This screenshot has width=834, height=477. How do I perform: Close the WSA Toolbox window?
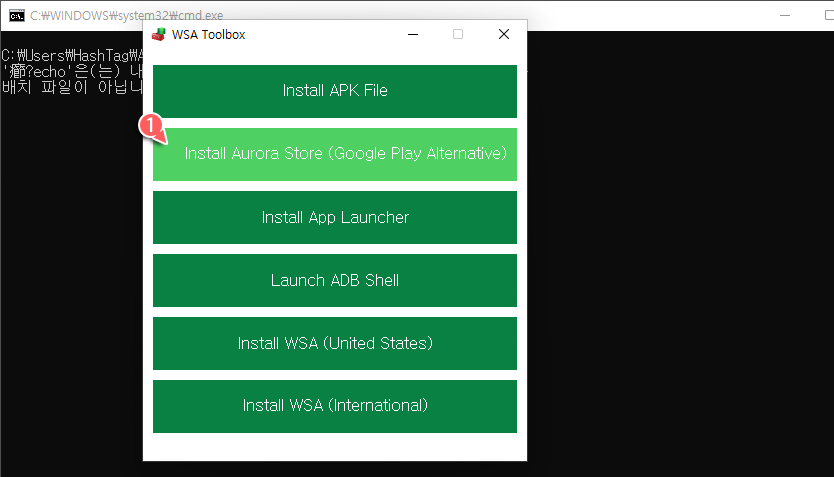(x=504, y=35)
